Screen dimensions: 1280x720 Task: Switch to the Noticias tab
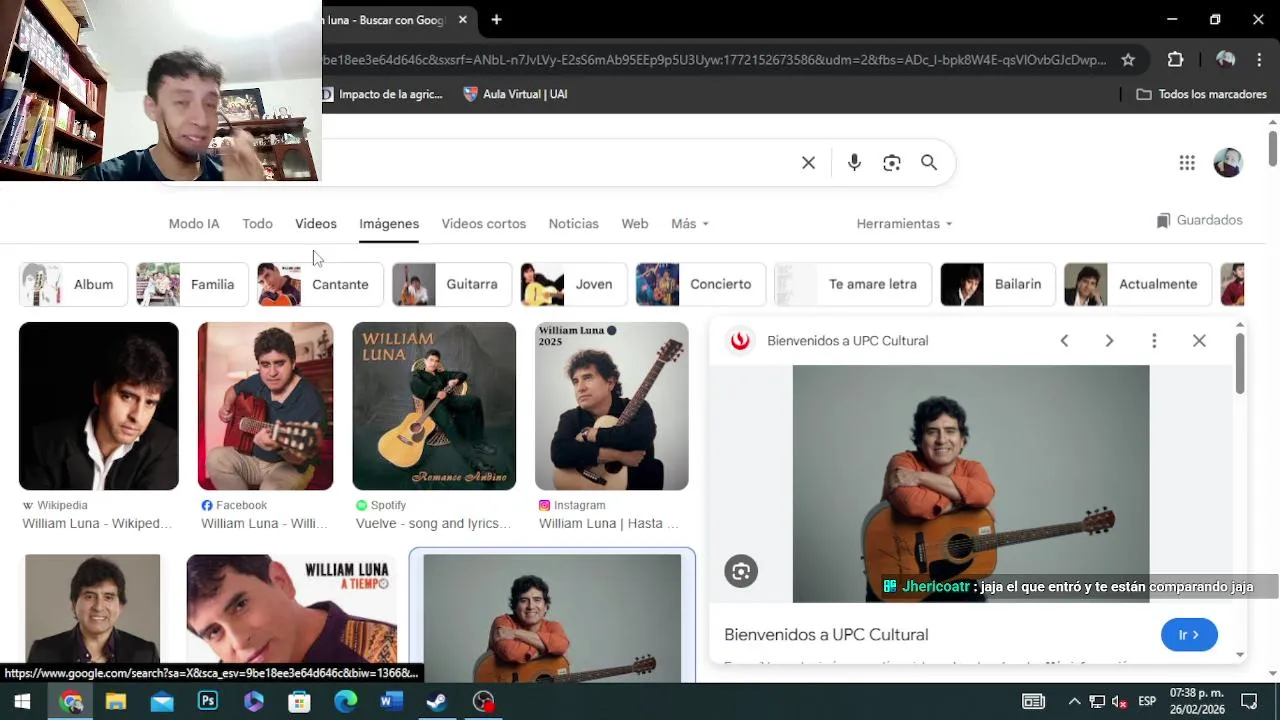pos(574,224)
